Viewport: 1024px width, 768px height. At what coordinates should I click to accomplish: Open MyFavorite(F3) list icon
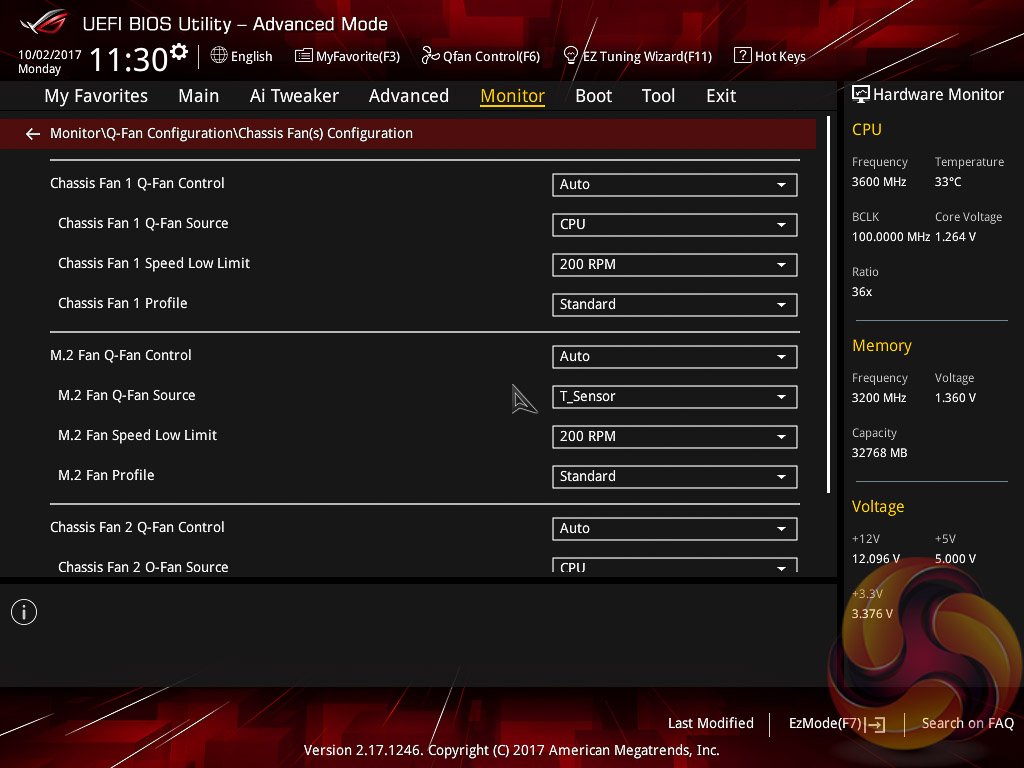tap(304, 56)
